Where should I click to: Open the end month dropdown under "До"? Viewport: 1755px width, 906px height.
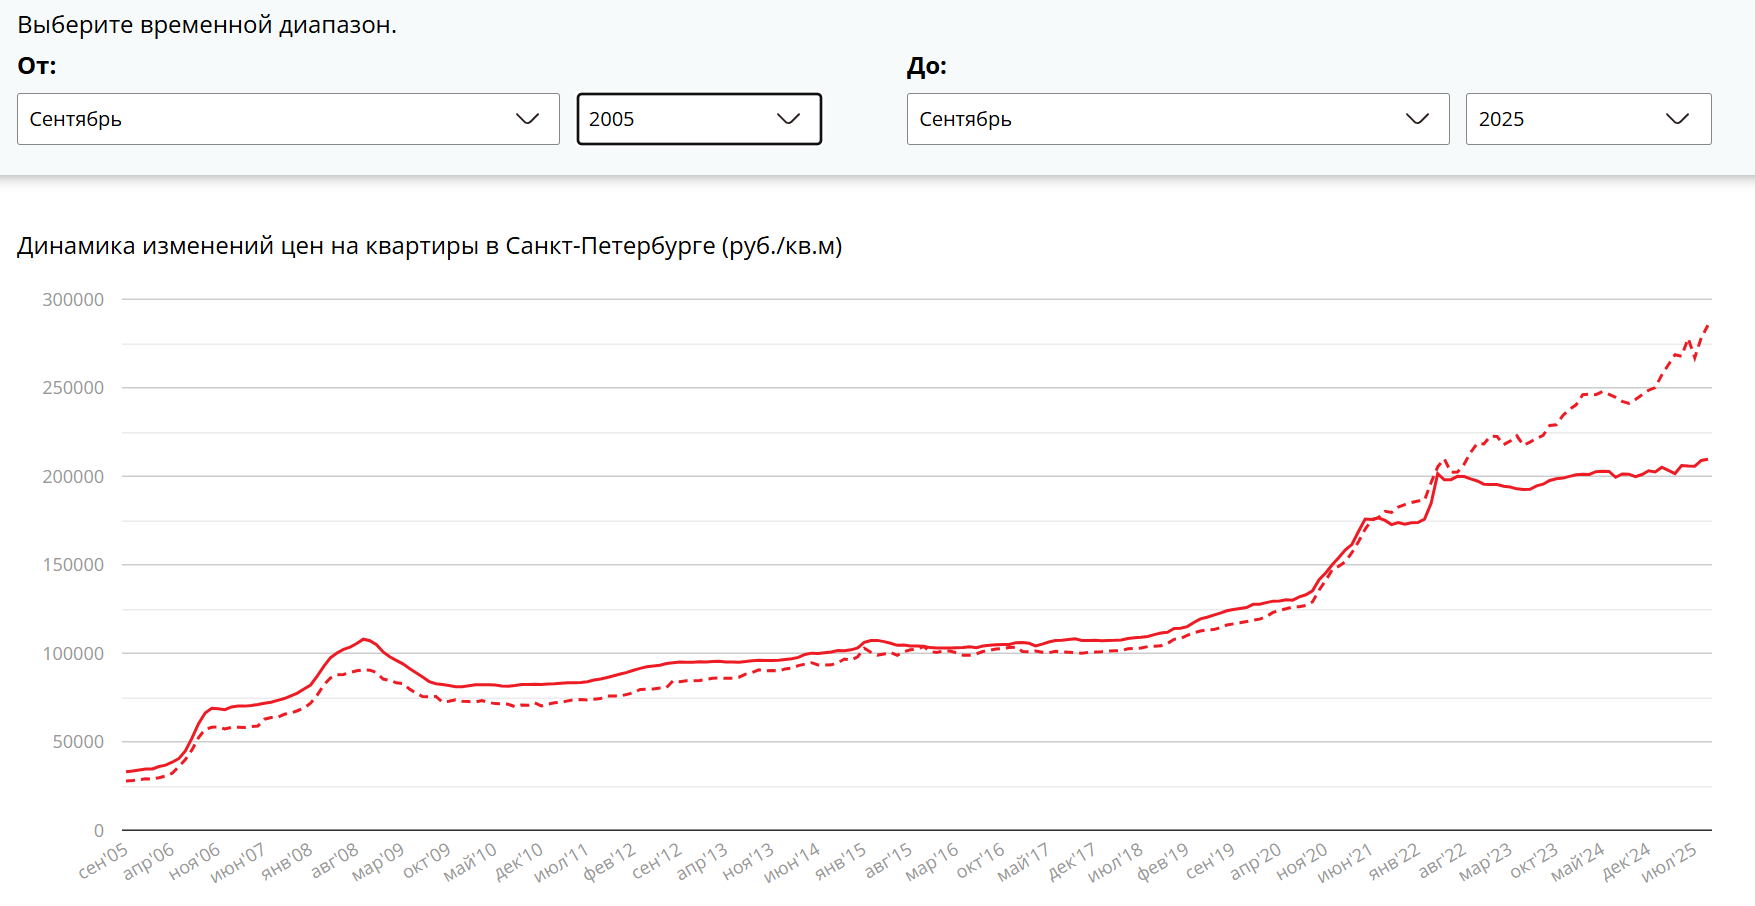coord(1177,119)
